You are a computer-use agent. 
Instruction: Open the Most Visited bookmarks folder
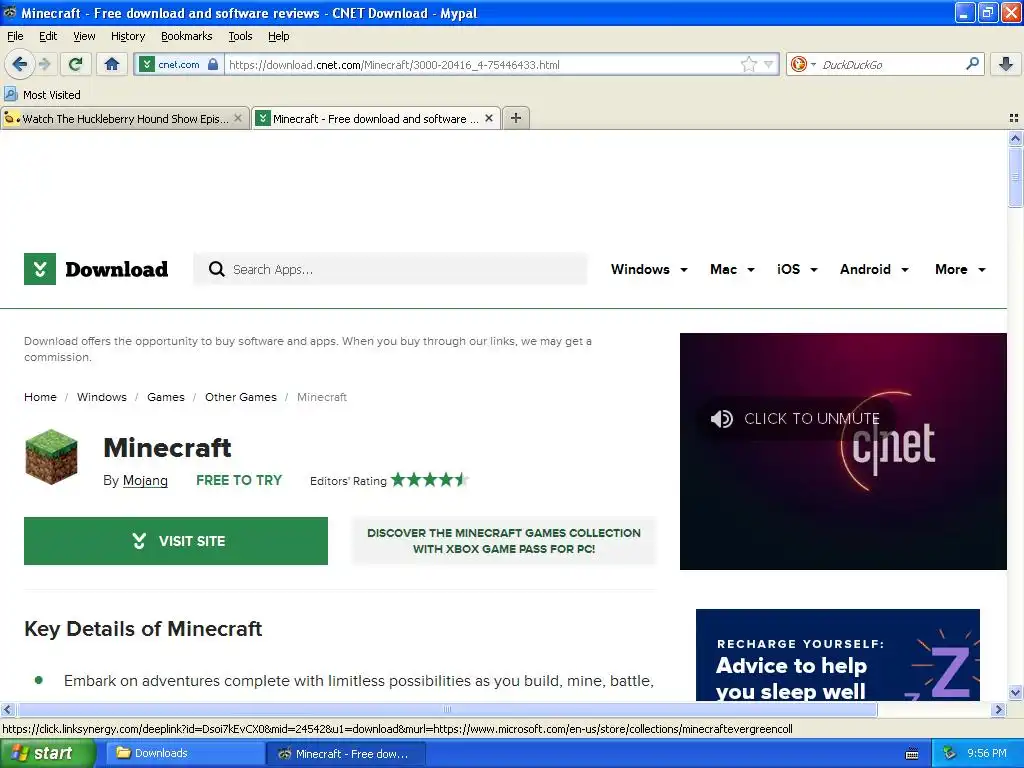click(43, 95)
